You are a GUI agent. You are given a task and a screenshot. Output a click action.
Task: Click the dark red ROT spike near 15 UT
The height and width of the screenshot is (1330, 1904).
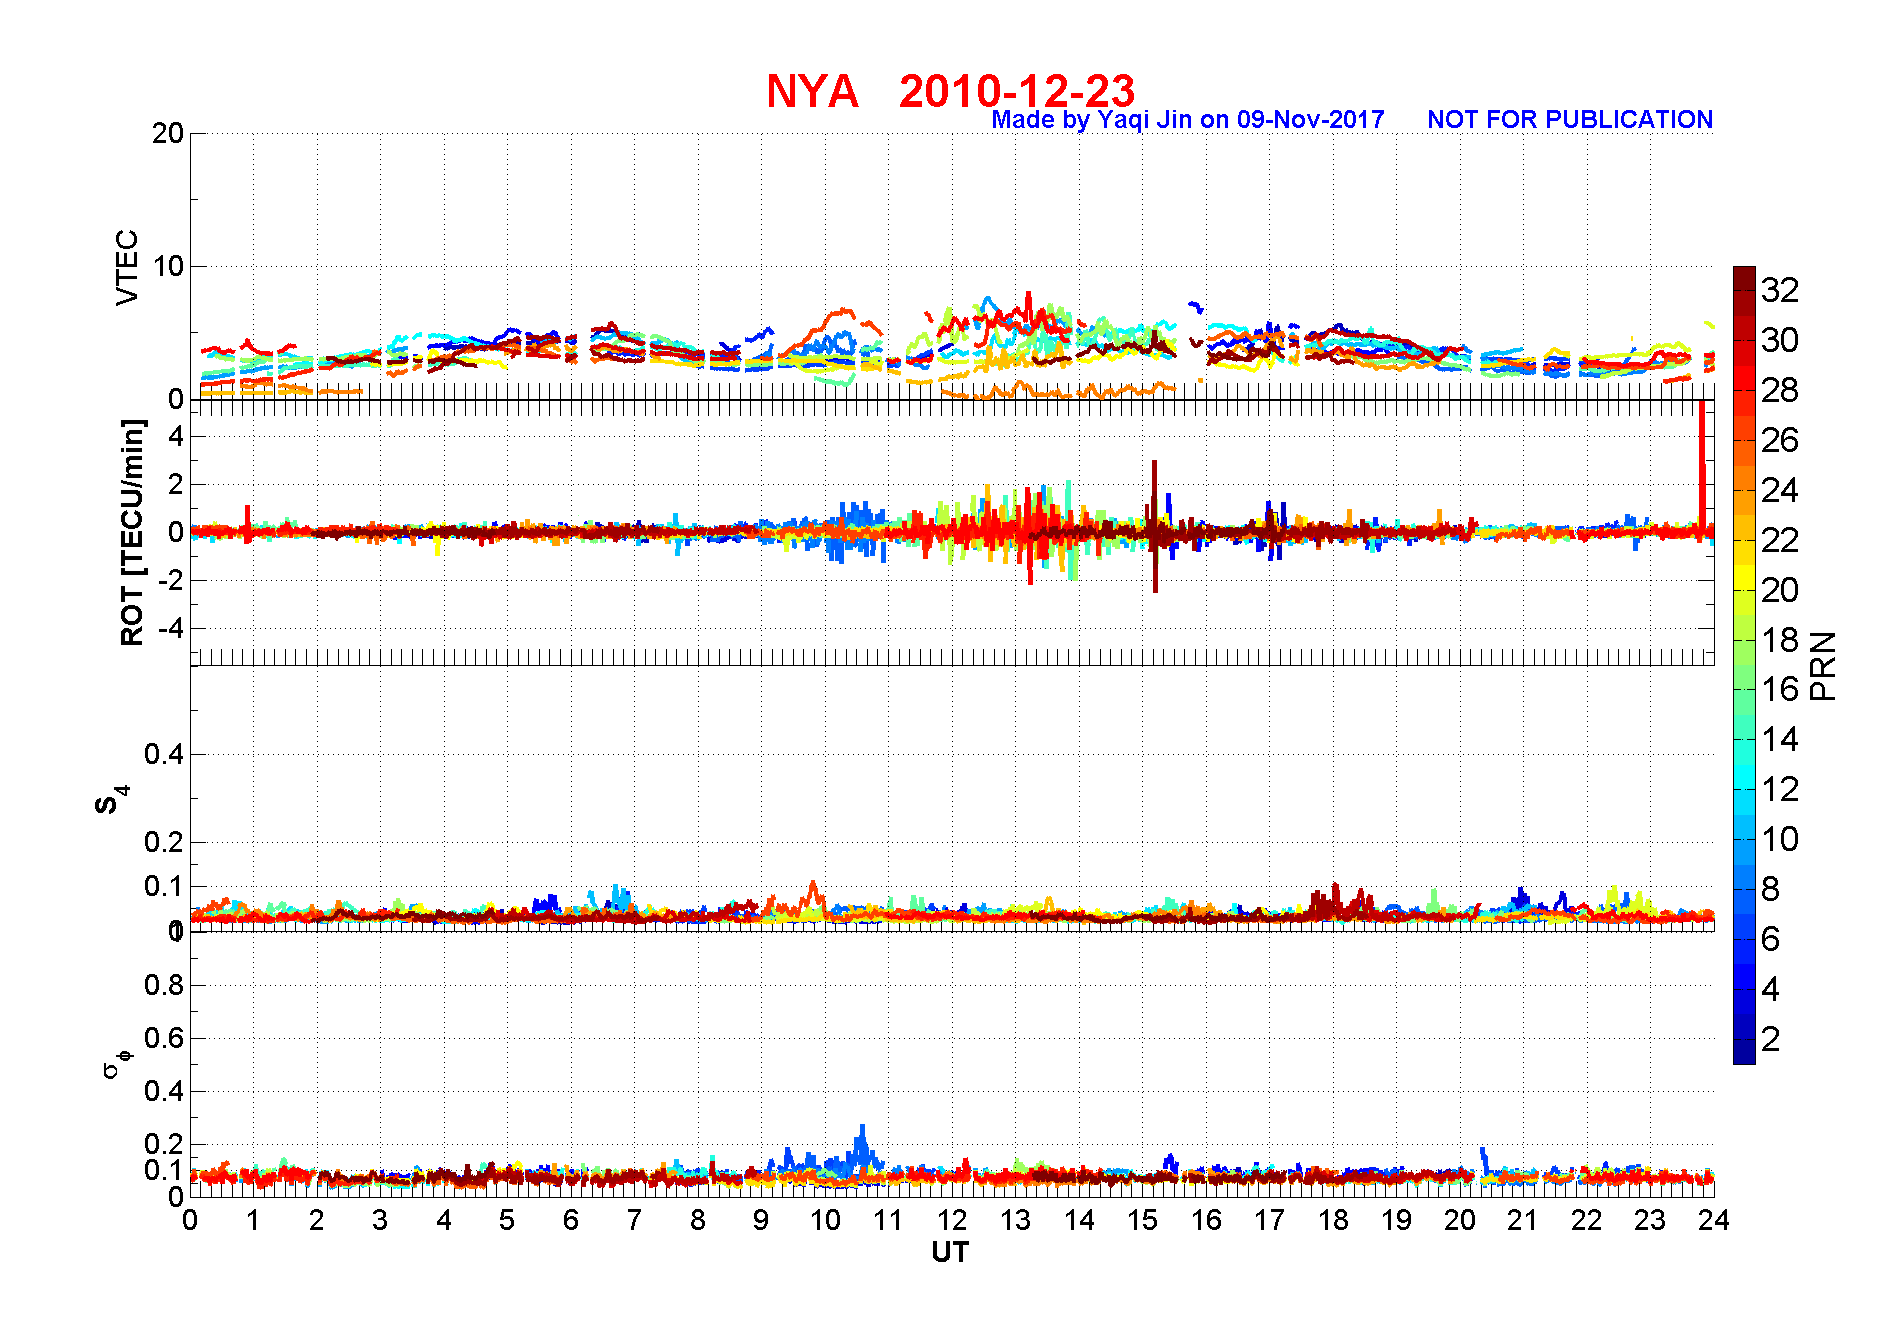click(x=1155, y=525)
